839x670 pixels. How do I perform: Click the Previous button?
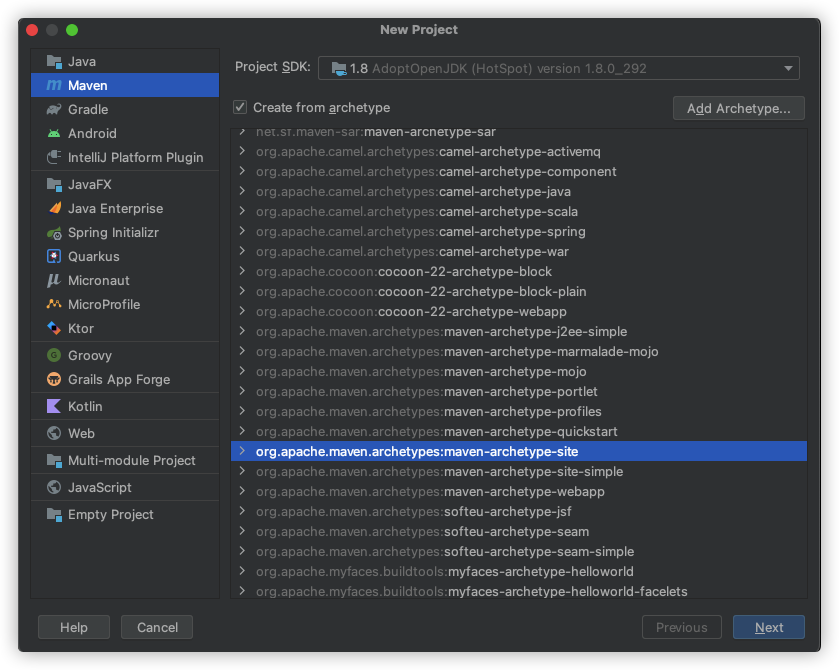(x=682, y=627)
